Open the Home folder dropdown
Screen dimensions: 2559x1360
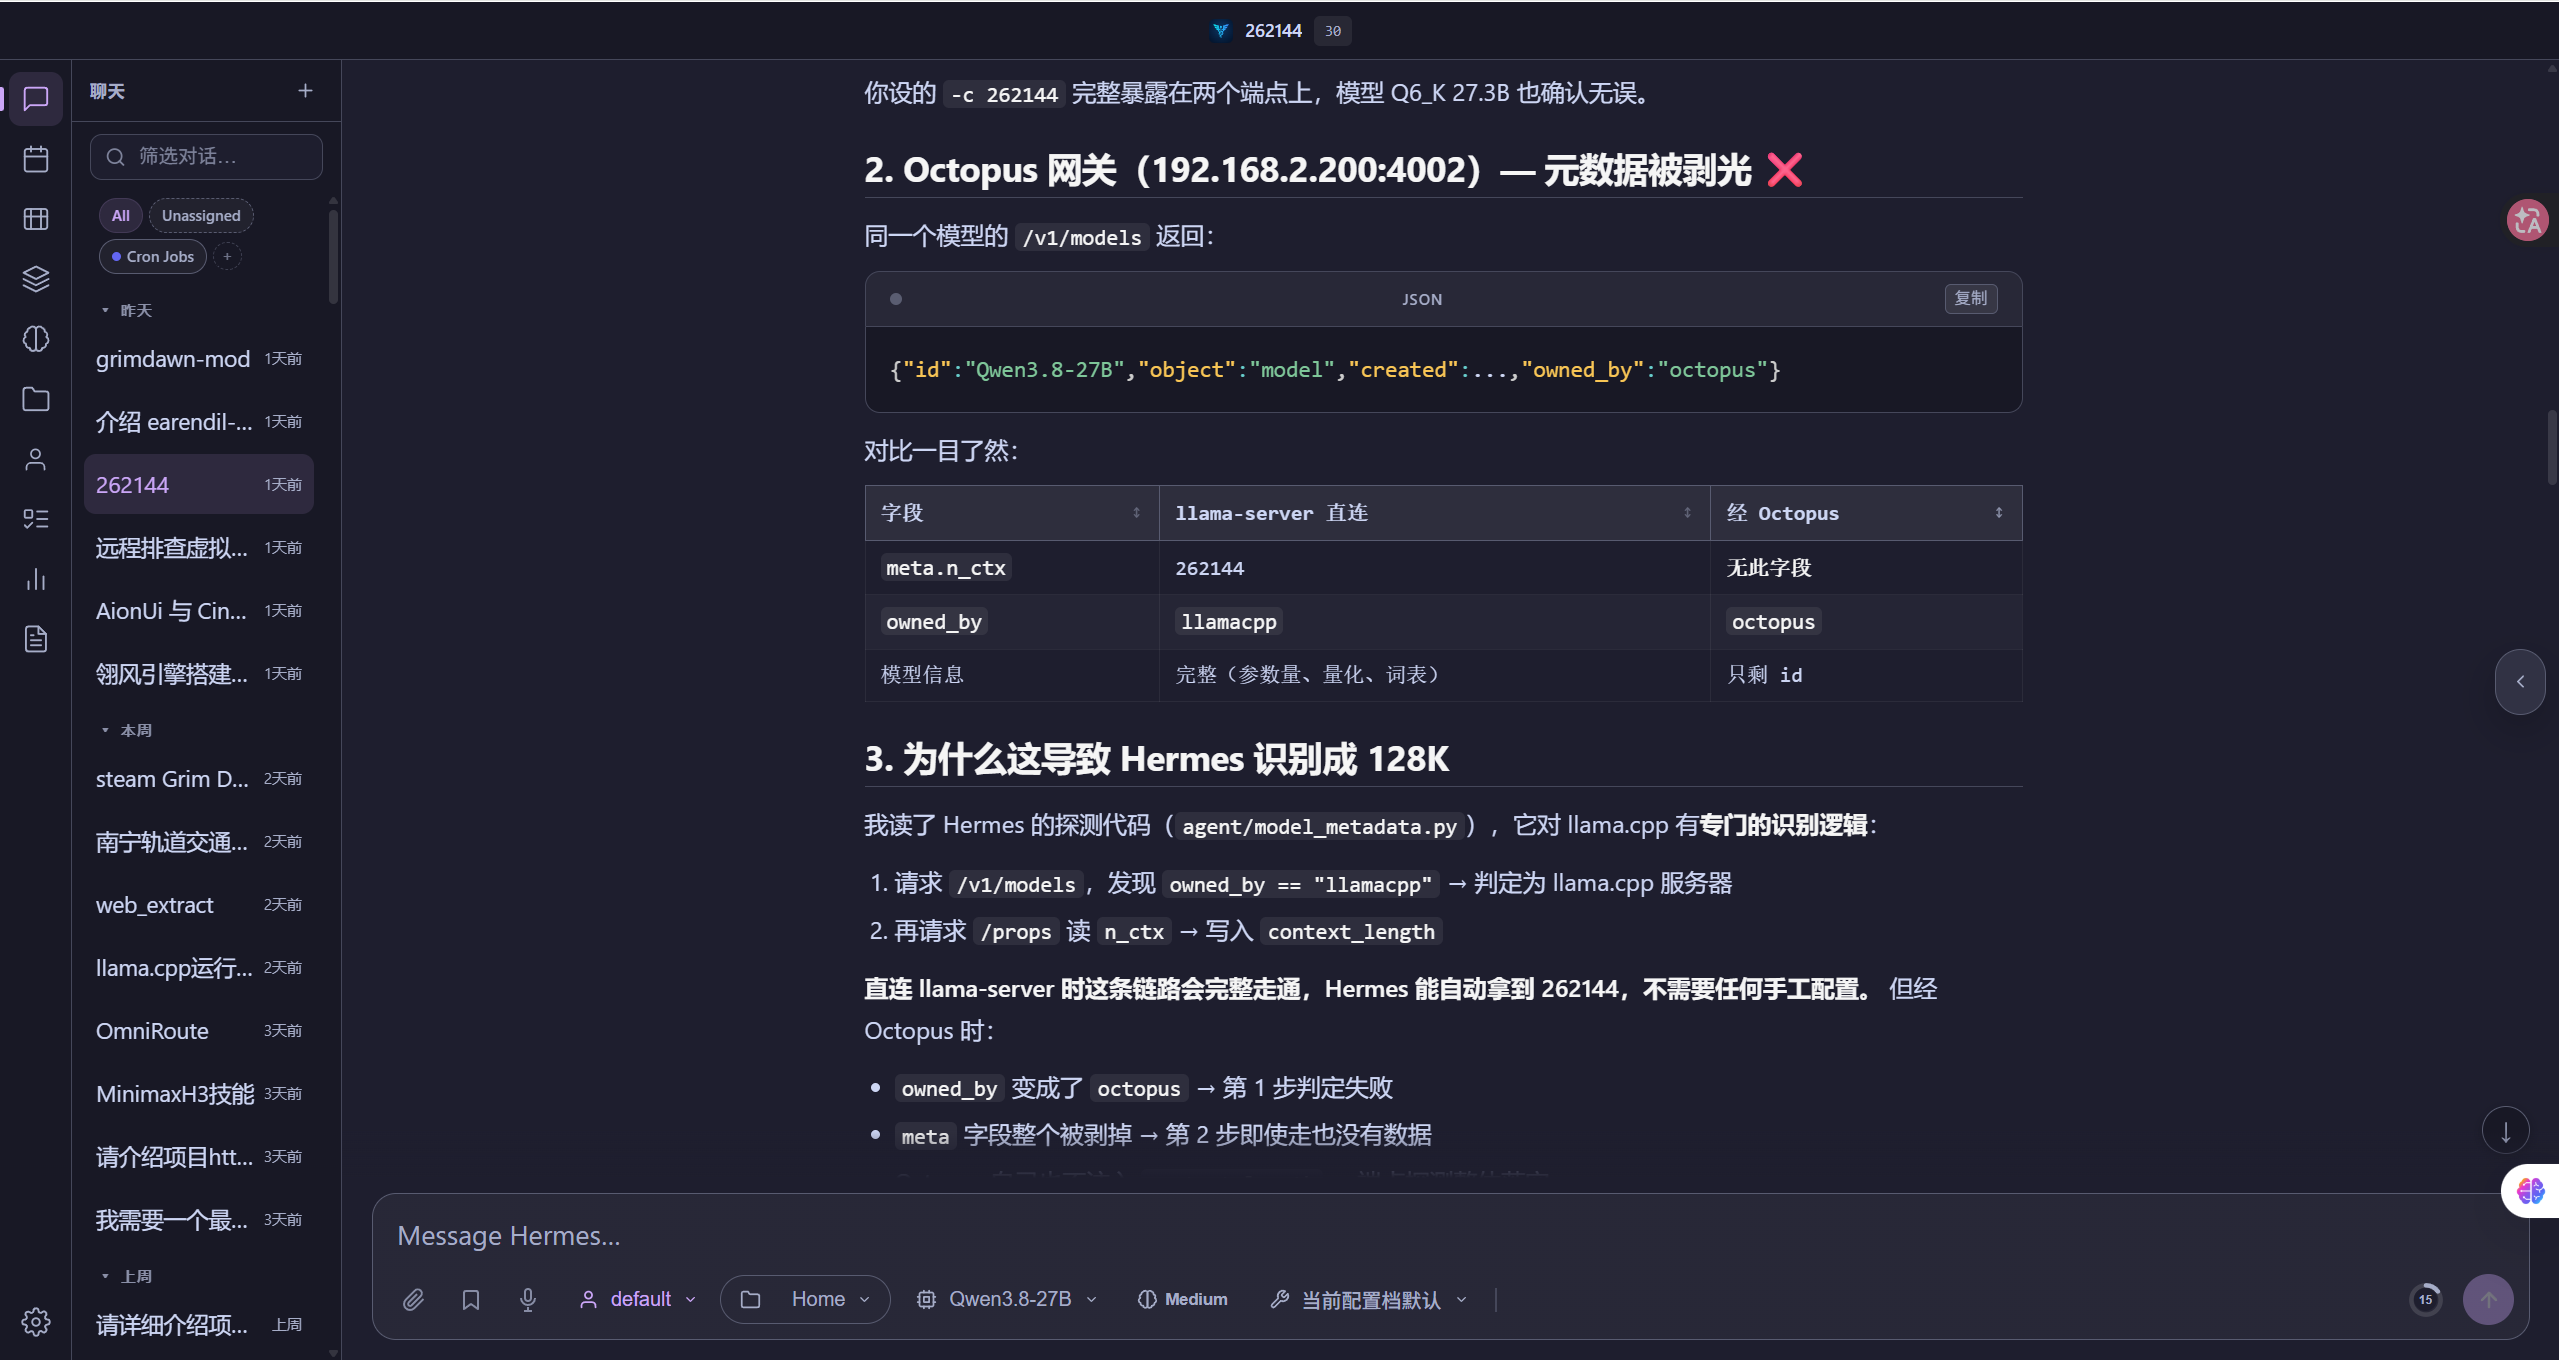click(x=805, y=1299)
